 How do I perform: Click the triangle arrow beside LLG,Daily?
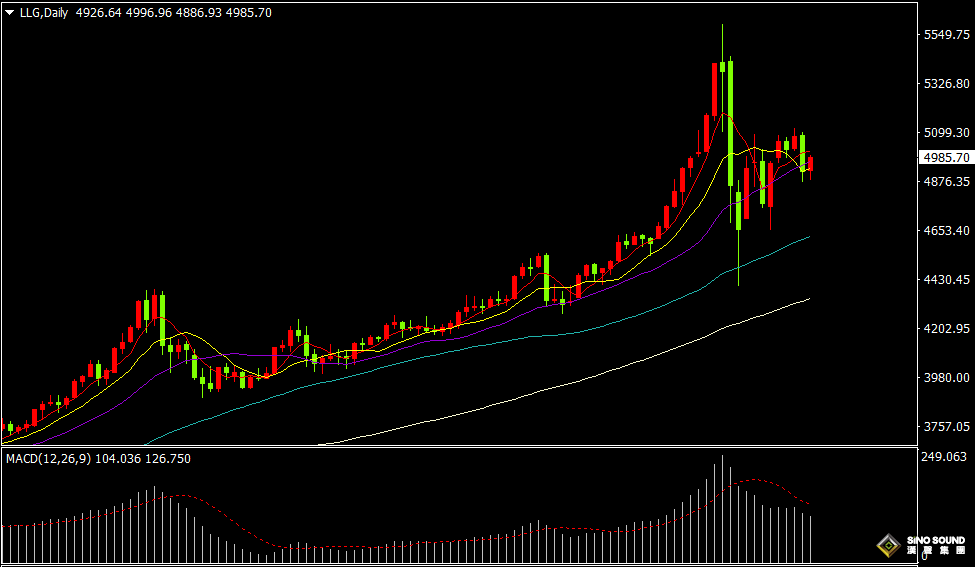(x=9, y=13)
